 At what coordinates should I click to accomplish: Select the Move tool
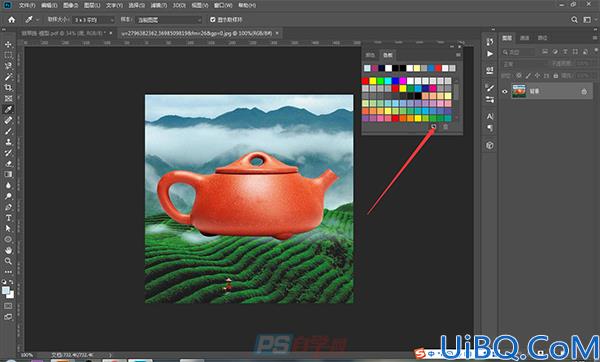pyautogui.click(x=8, y=44)
